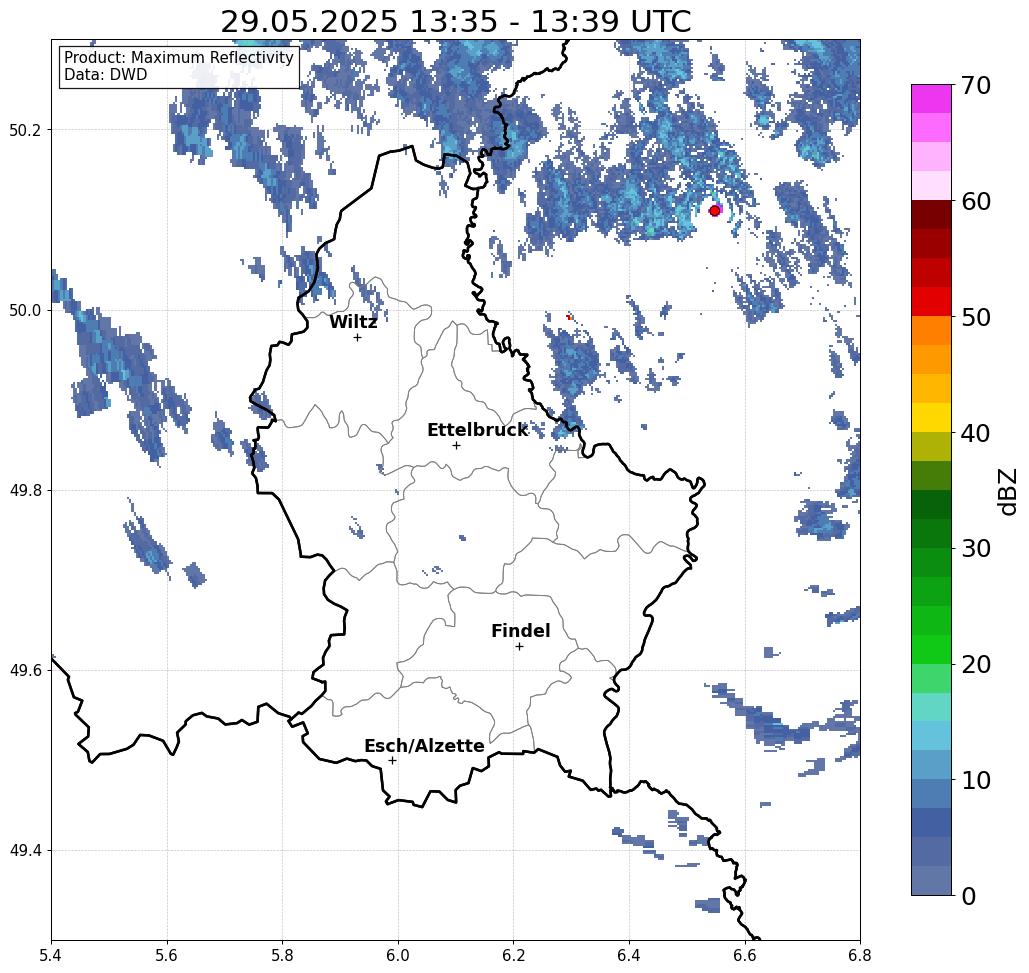Image resolution: width=1029 pixels, height=973 pixels.
Task: Click the latitude tick label 49.6
Action: (25, 671)
